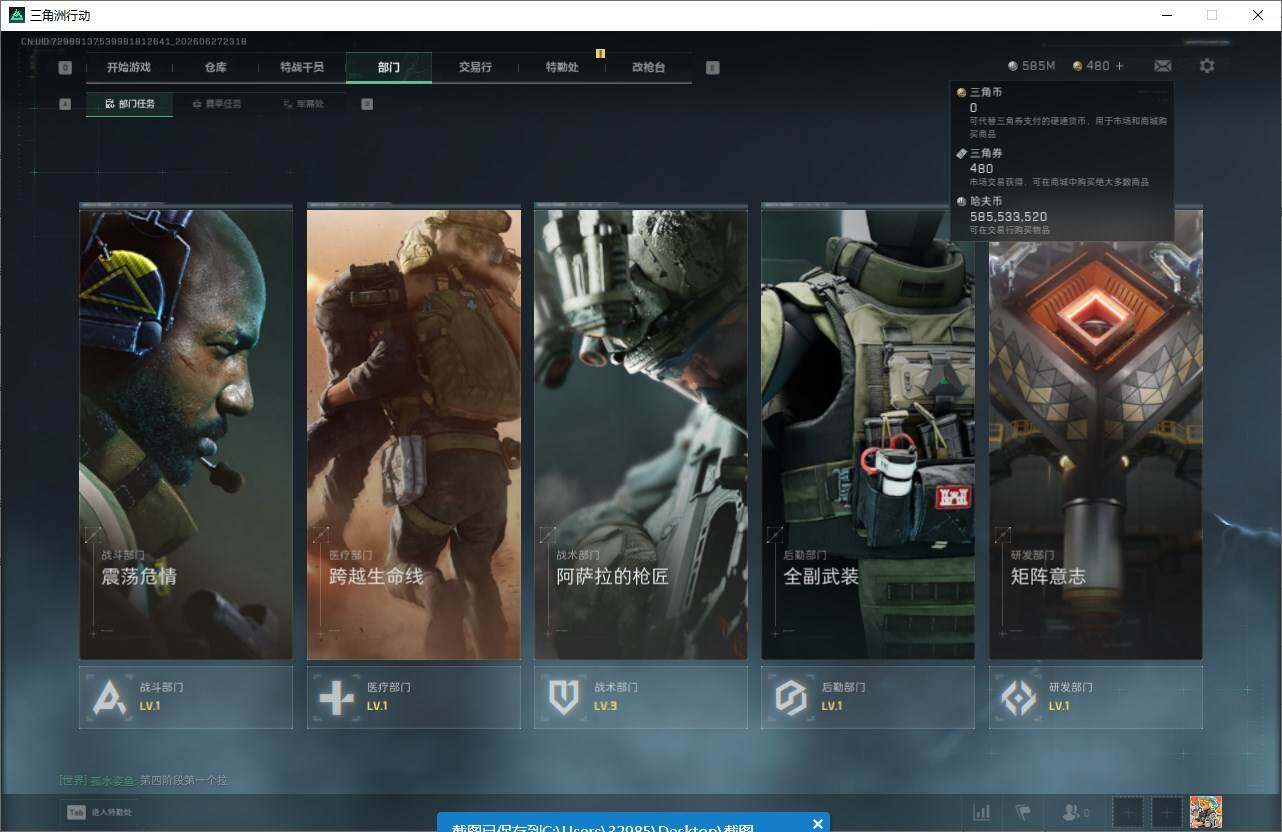1282x832 pixels.
Task: Click the CN:UID text at the top
Action: [134, 42]
